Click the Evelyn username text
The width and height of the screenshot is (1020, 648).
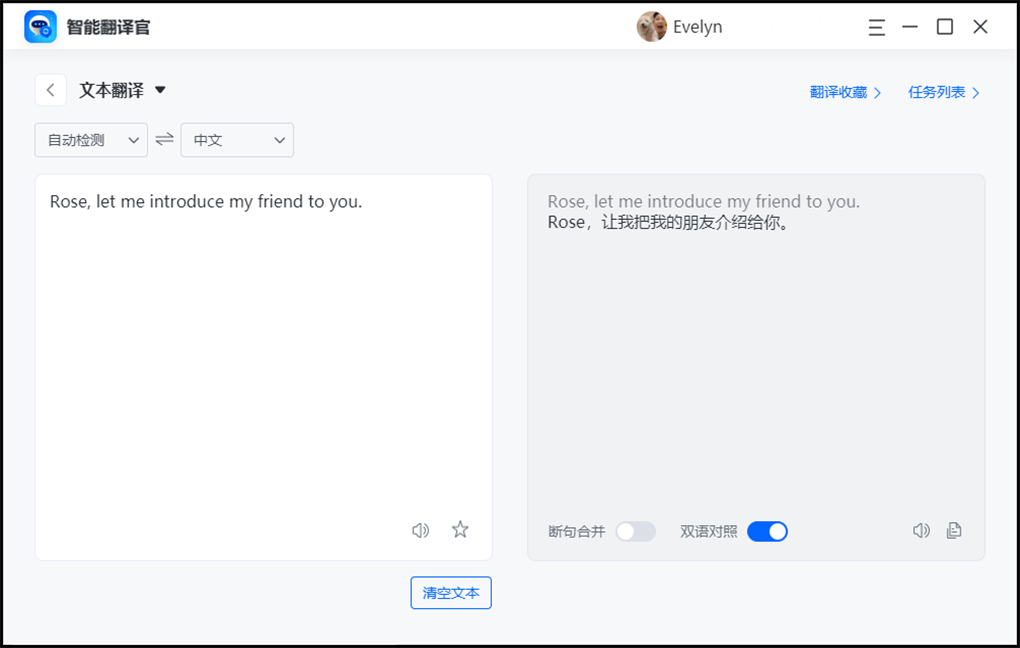[x=697, y=27]
